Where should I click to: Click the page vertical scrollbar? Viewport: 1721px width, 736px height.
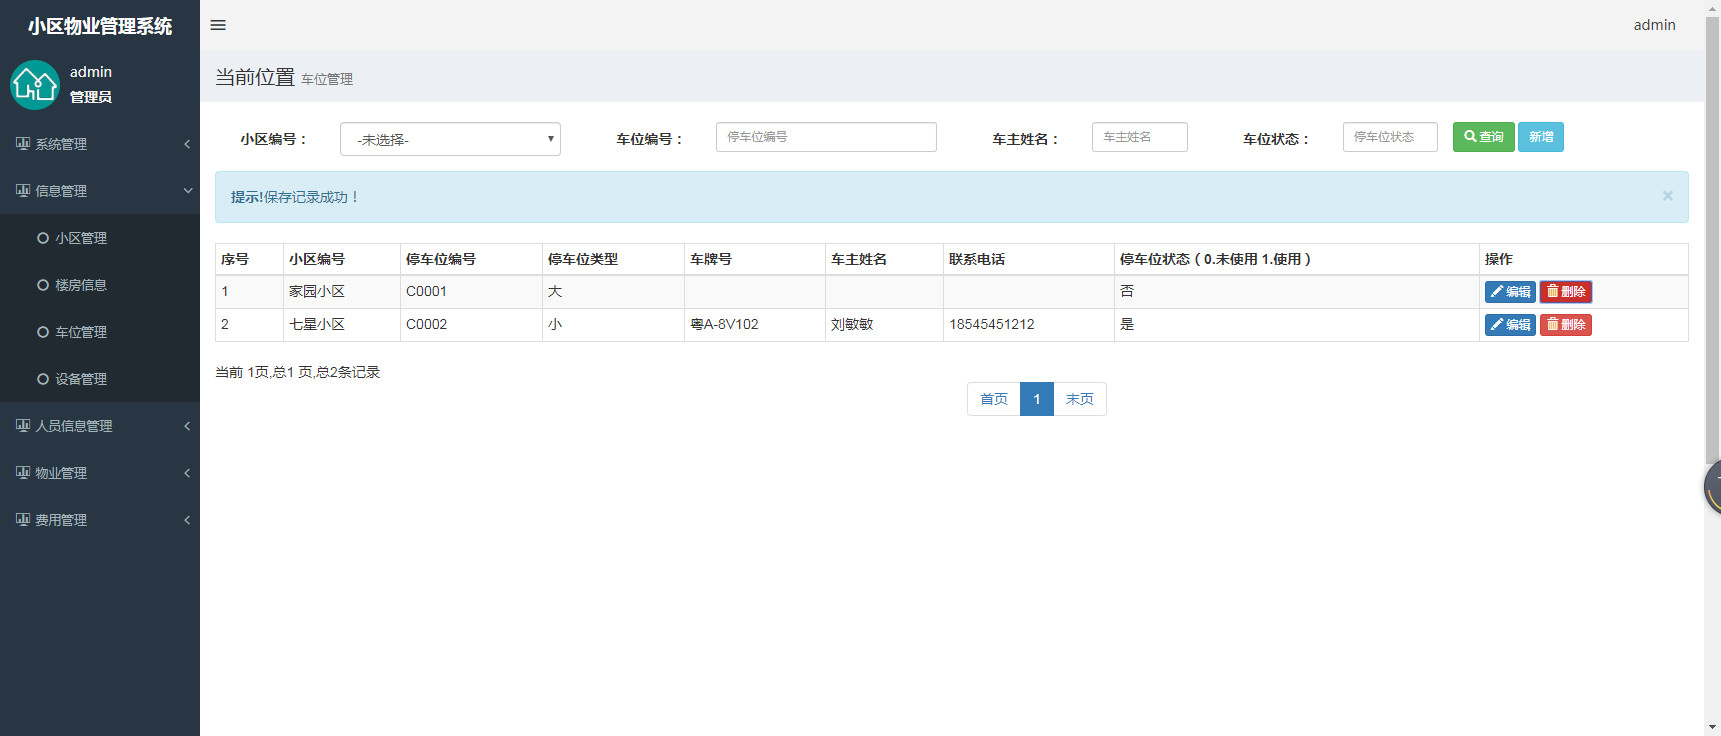[1712, 240]
